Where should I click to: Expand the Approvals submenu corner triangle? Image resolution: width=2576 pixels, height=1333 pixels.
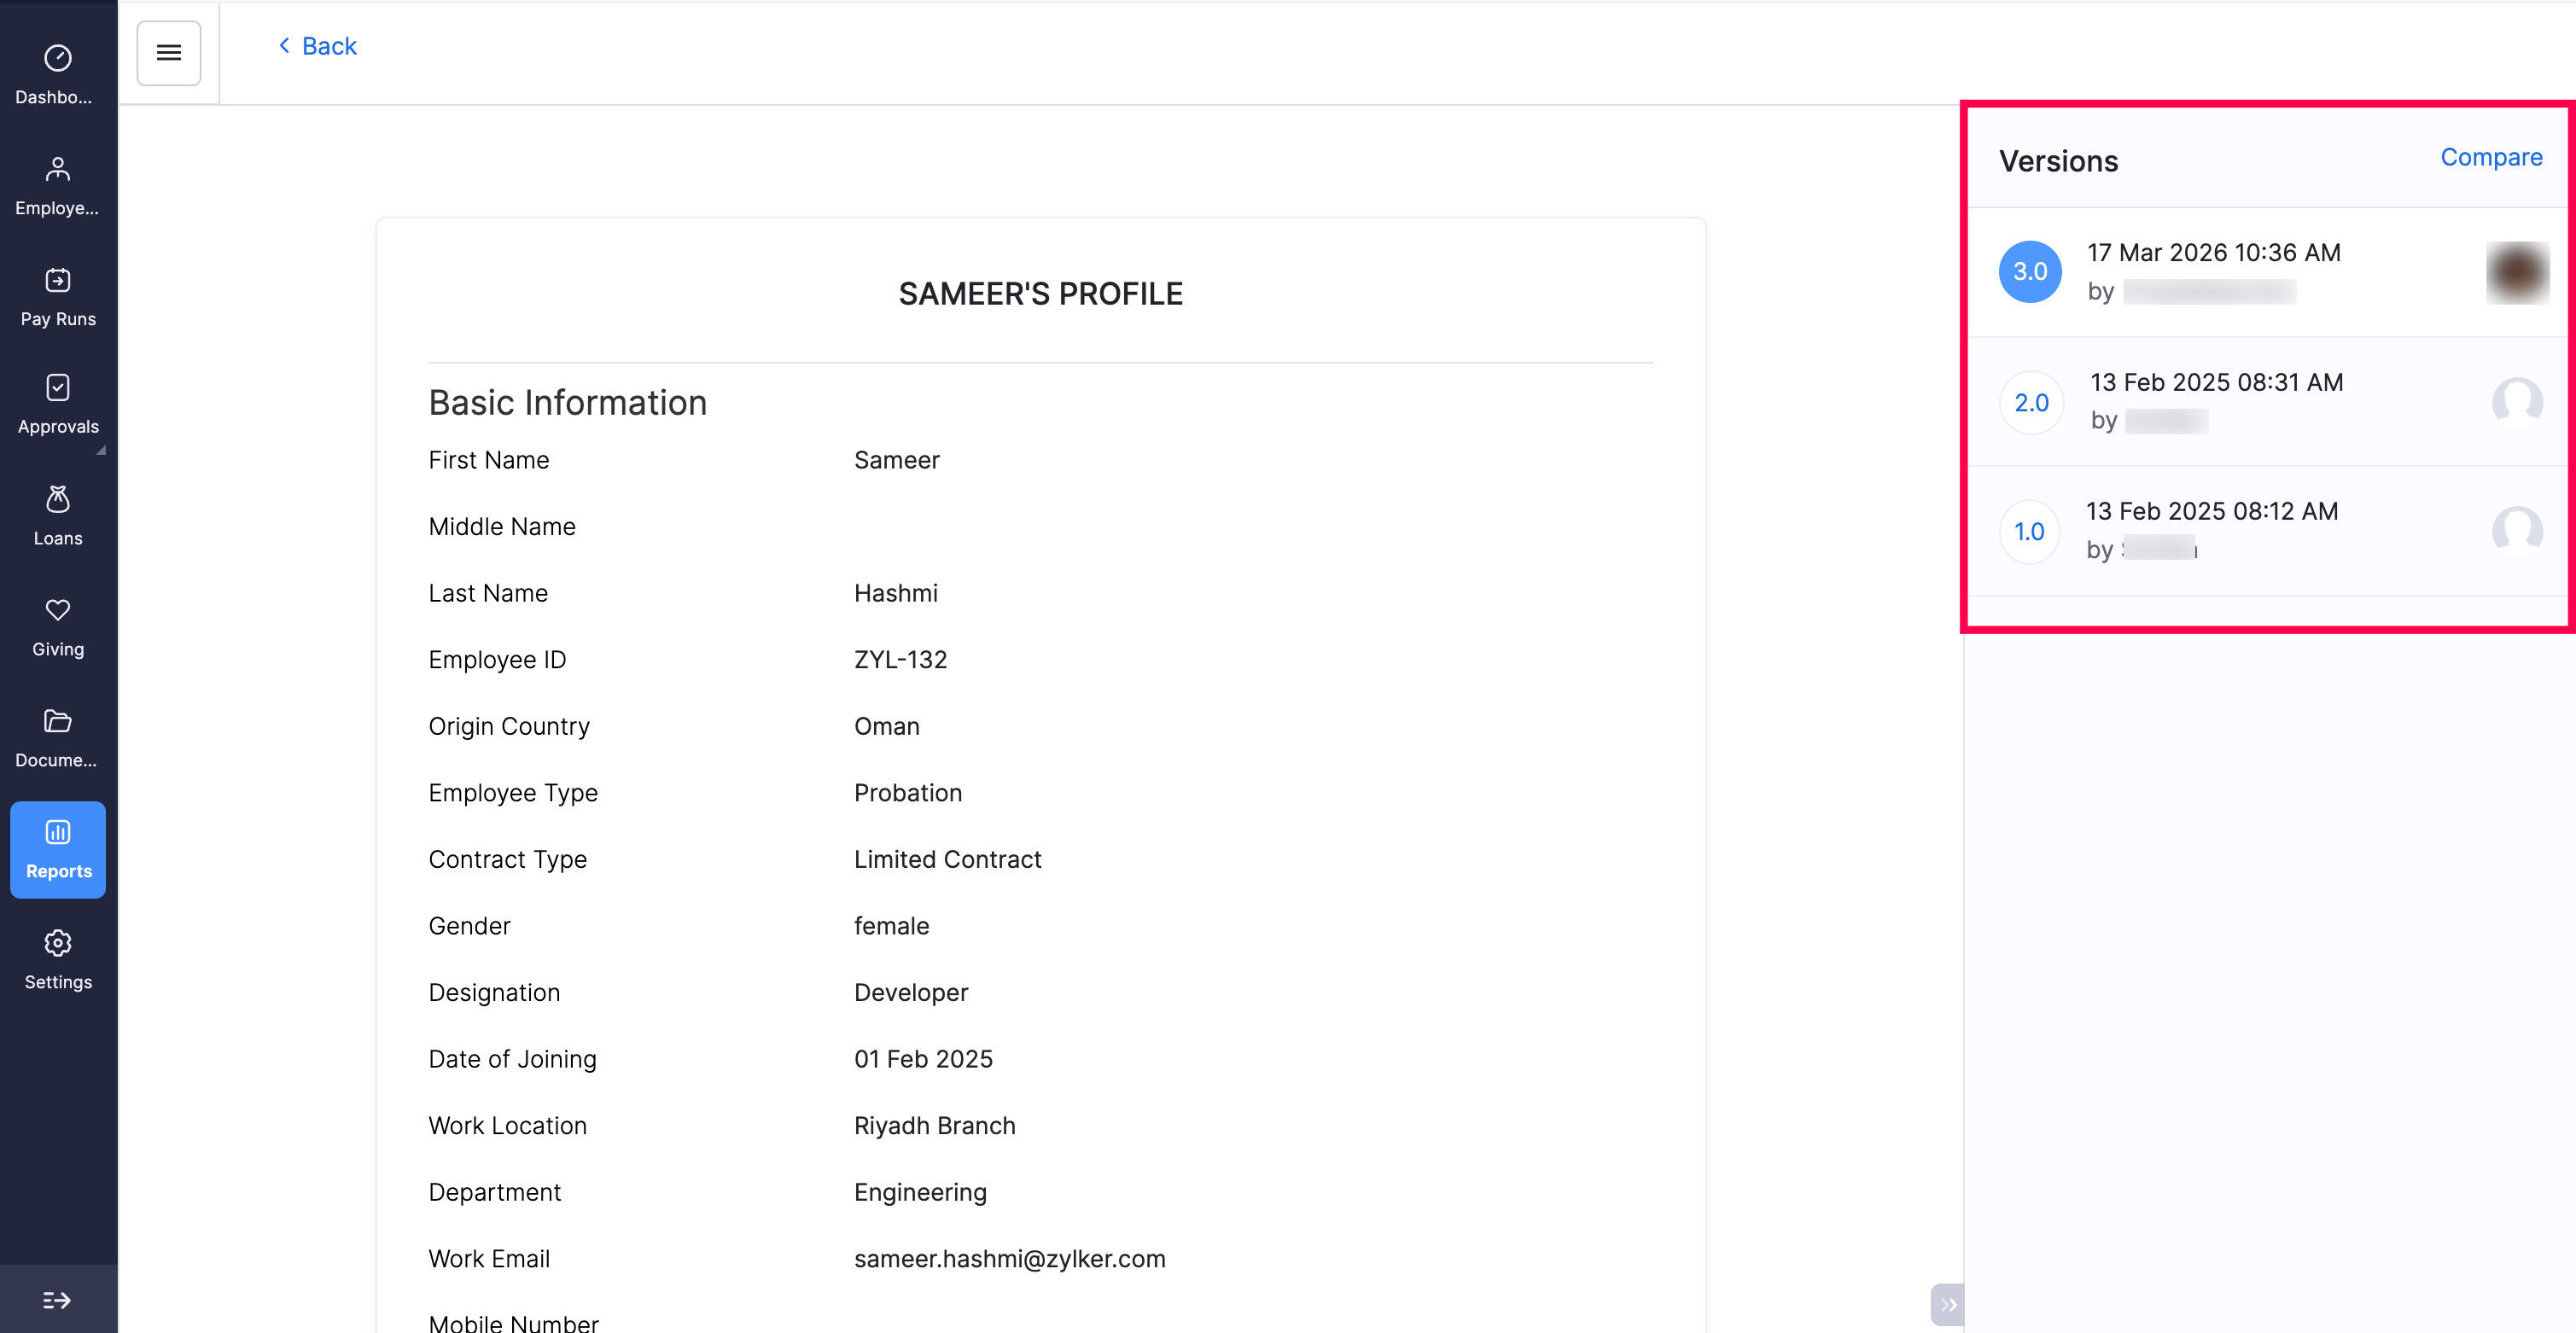tap(101, 451)
